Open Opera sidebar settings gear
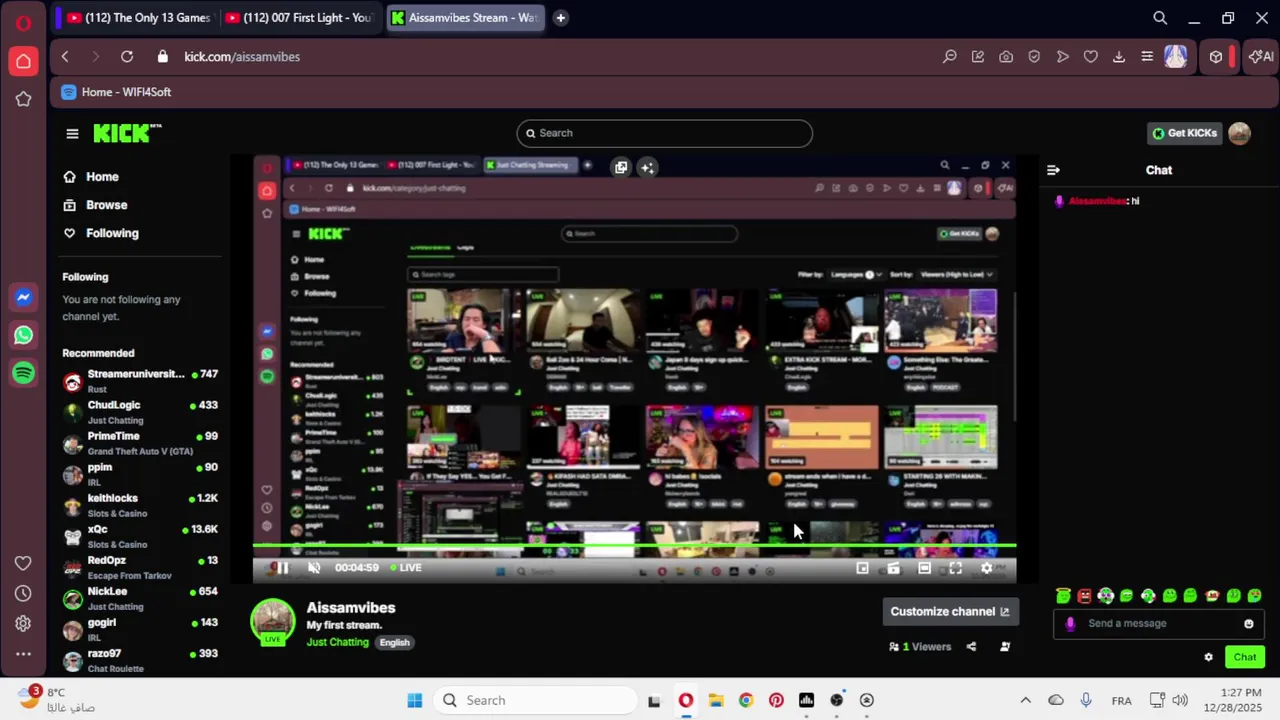Image resolution: width=1280 pixels, height=720 pixels. pyautogui.click(x=23, y=623)
